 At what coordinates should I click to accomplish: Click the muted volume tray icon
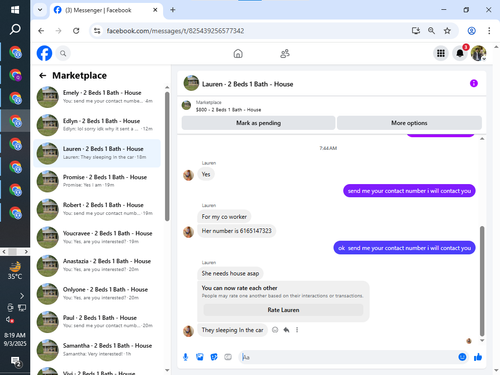(x=10, y=320)
